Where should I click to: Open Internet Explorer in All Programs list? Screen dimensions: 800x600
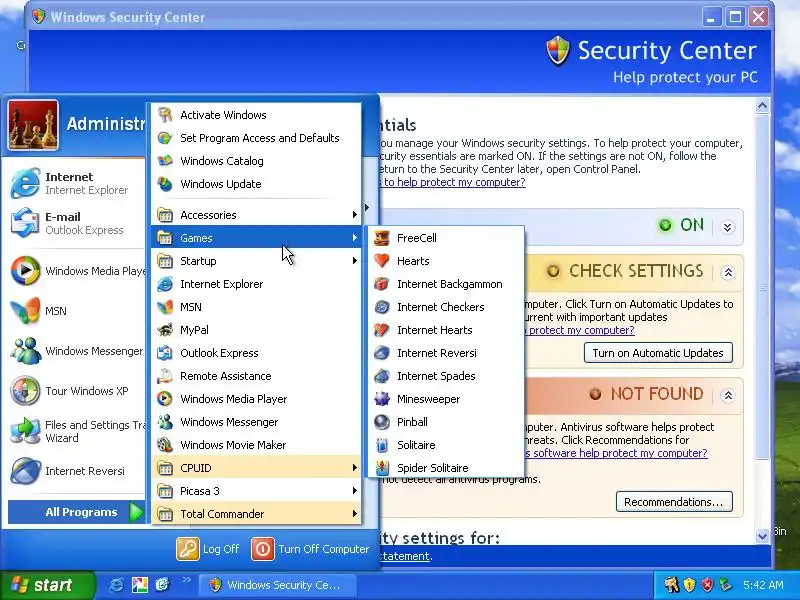[256, 284]
